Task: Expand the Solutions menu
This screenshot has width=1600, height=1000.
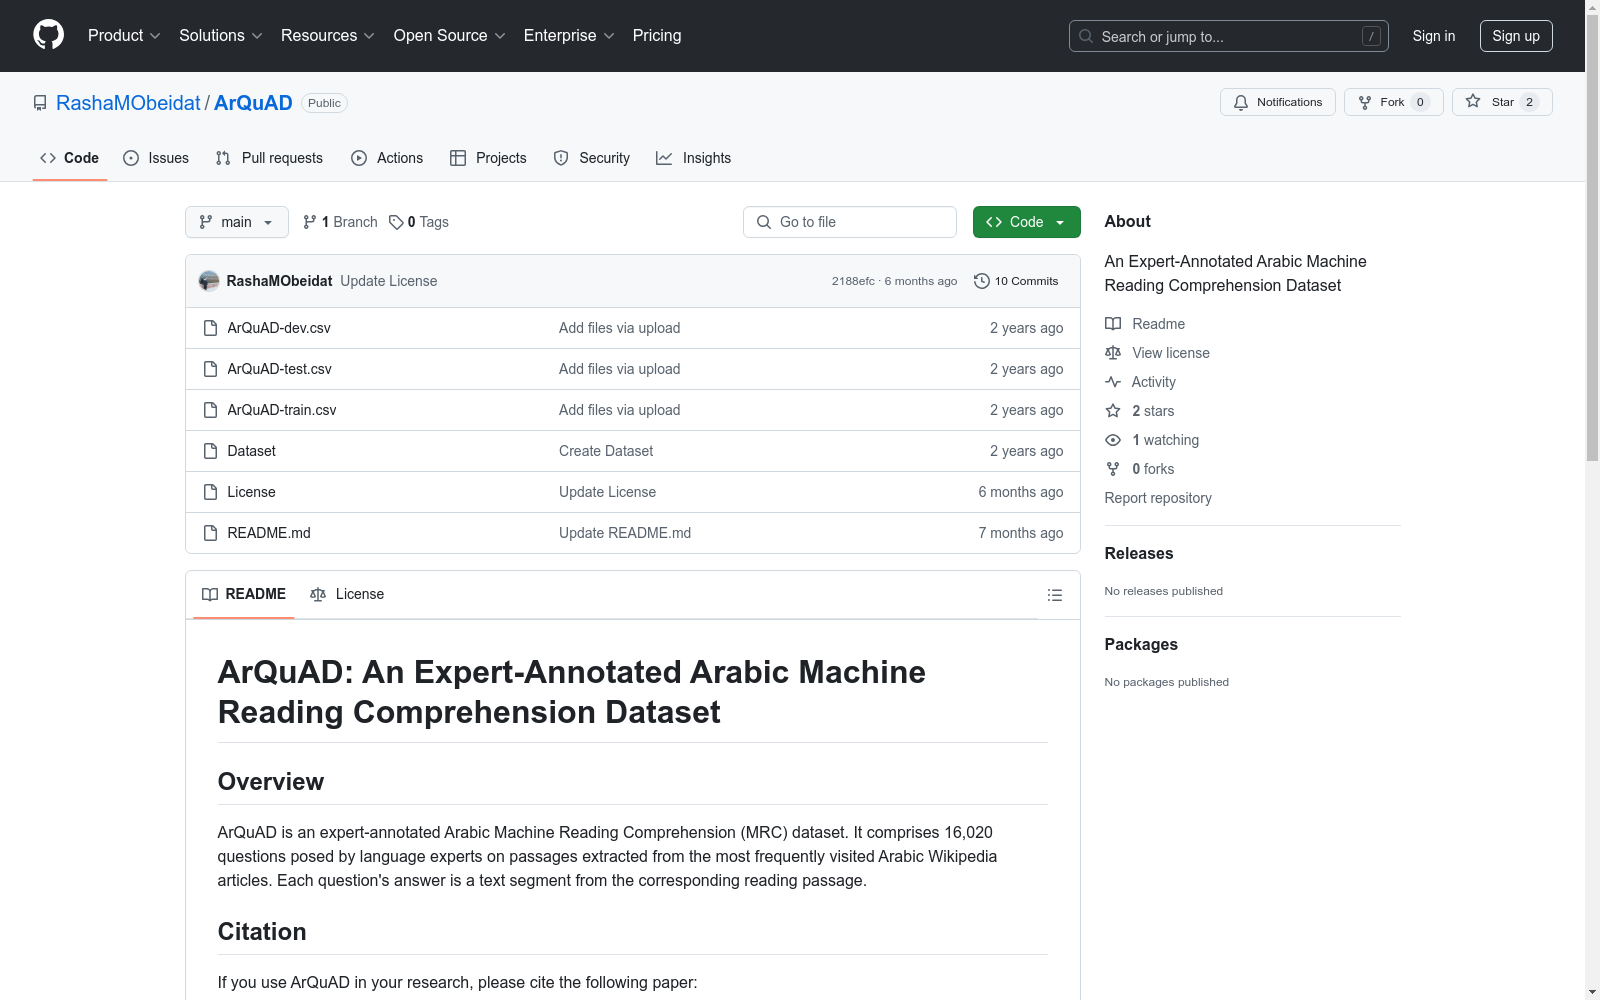Action: (221, 36)
